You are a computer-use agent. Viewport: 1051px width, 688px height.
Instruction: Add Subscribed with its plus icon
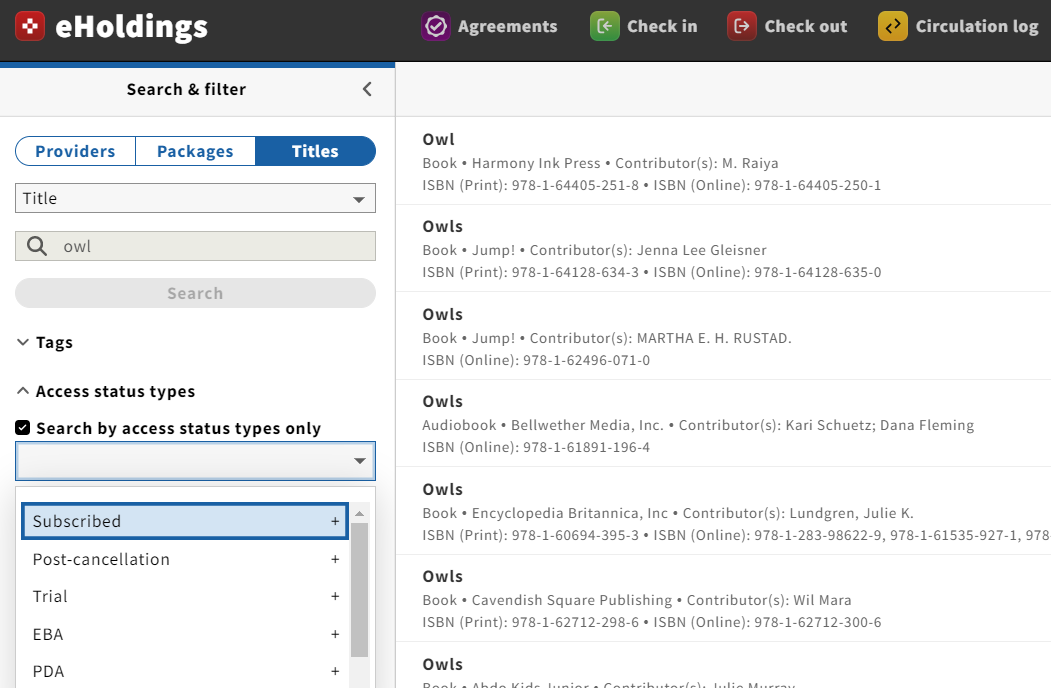[x=335, y=521]
